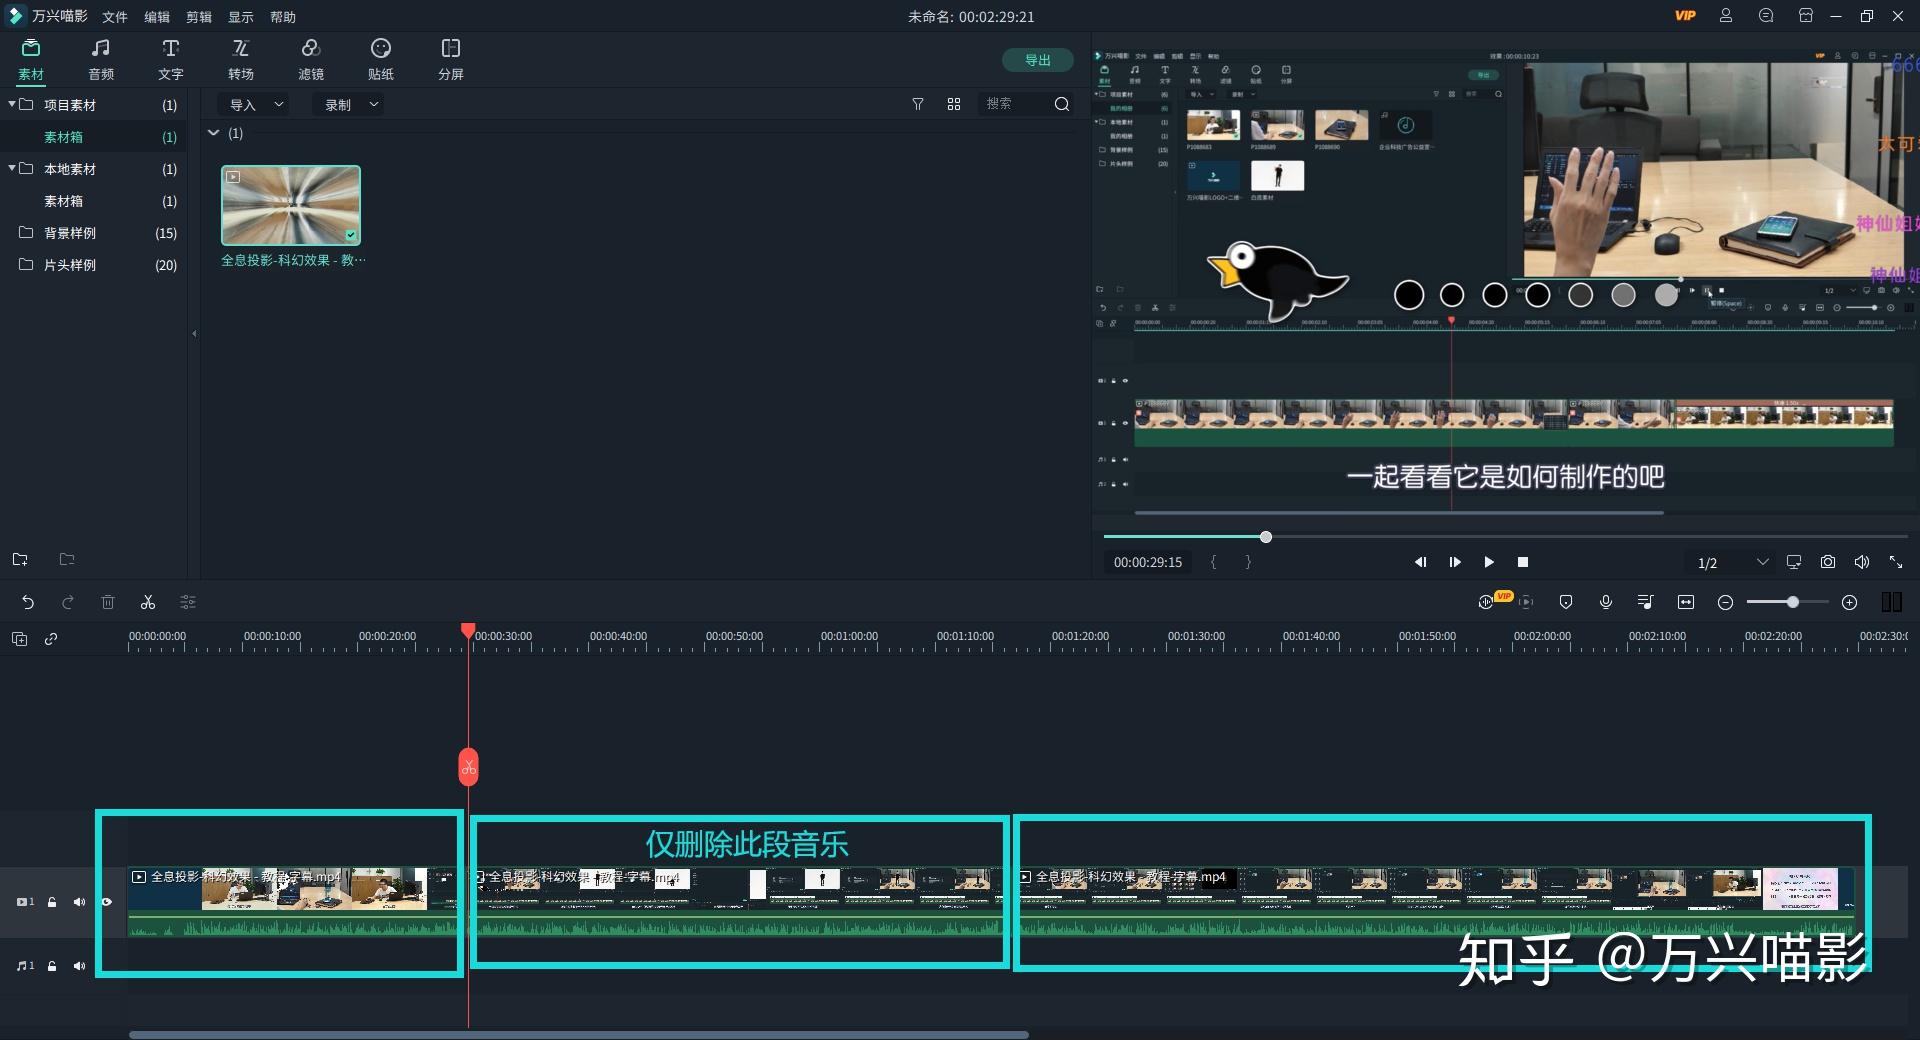Click the 导出 export button
This screenshot has height=1040, width=1920.
[x=1038, y=60]
